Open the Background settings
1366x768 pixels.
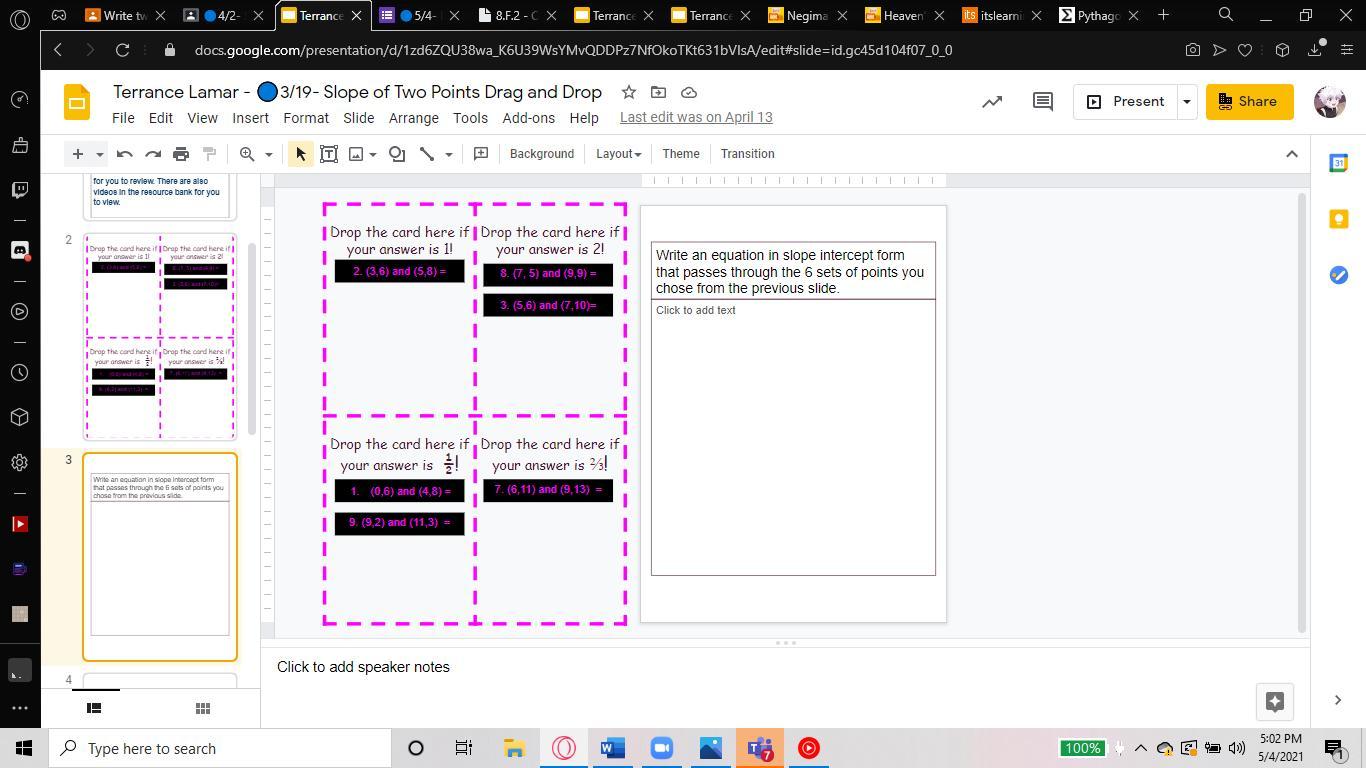tap(542, 154)
